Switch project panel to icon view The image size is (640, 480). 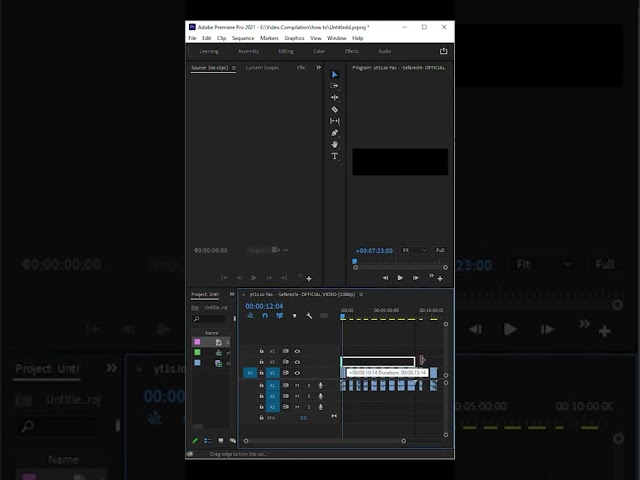pyautogui.click(x=220, y=440)
